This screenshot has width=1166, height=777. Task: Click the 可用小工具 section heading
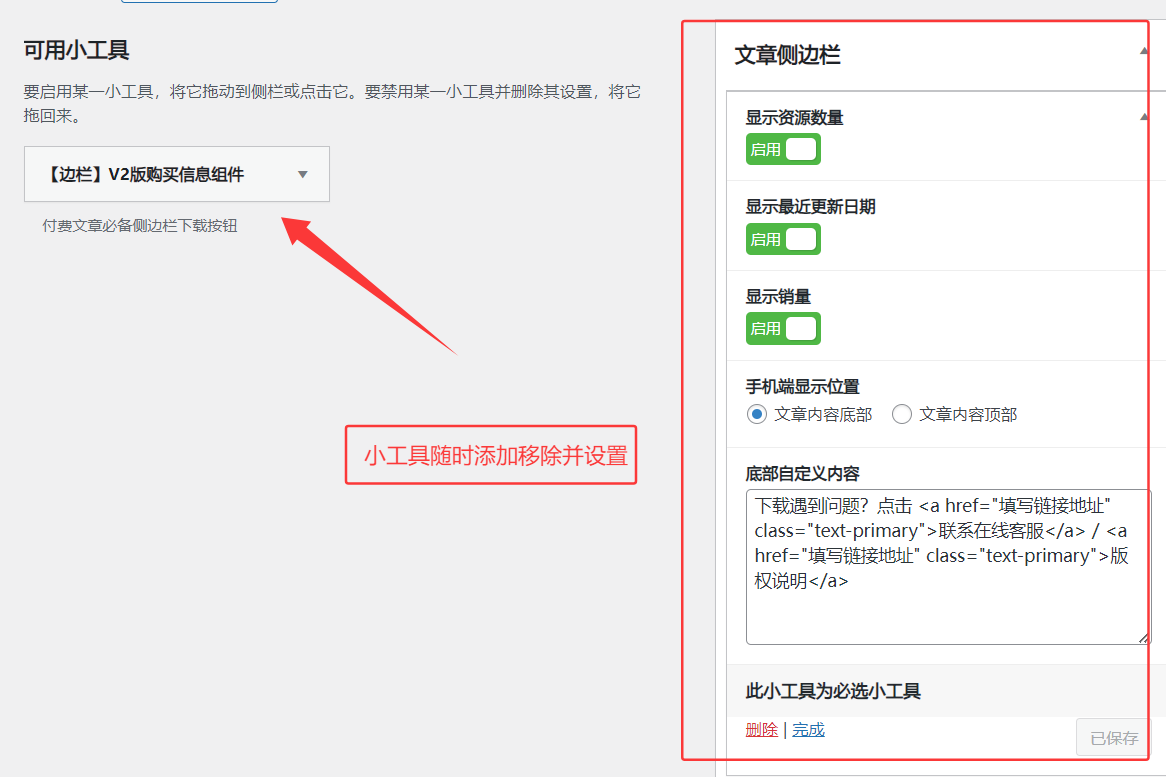click(x=76, y=51)
